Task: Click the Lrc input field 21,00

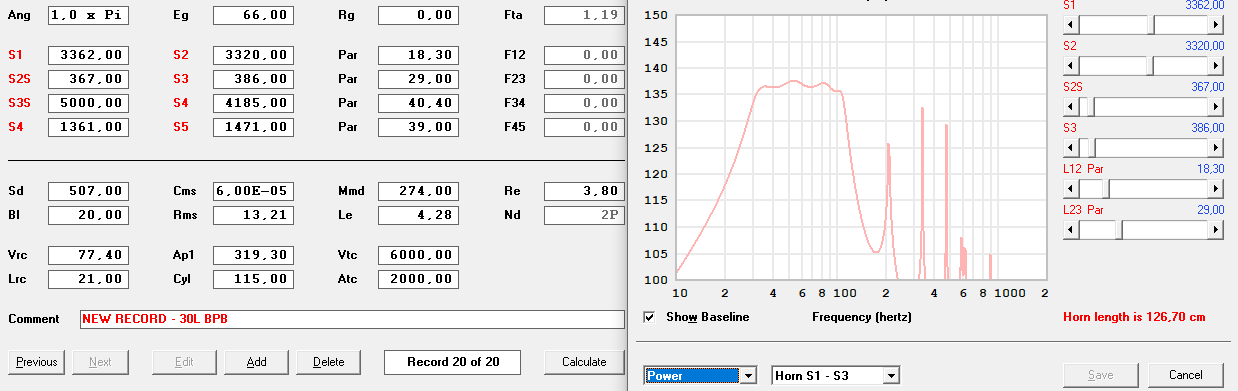Action: tap(88, 279)
